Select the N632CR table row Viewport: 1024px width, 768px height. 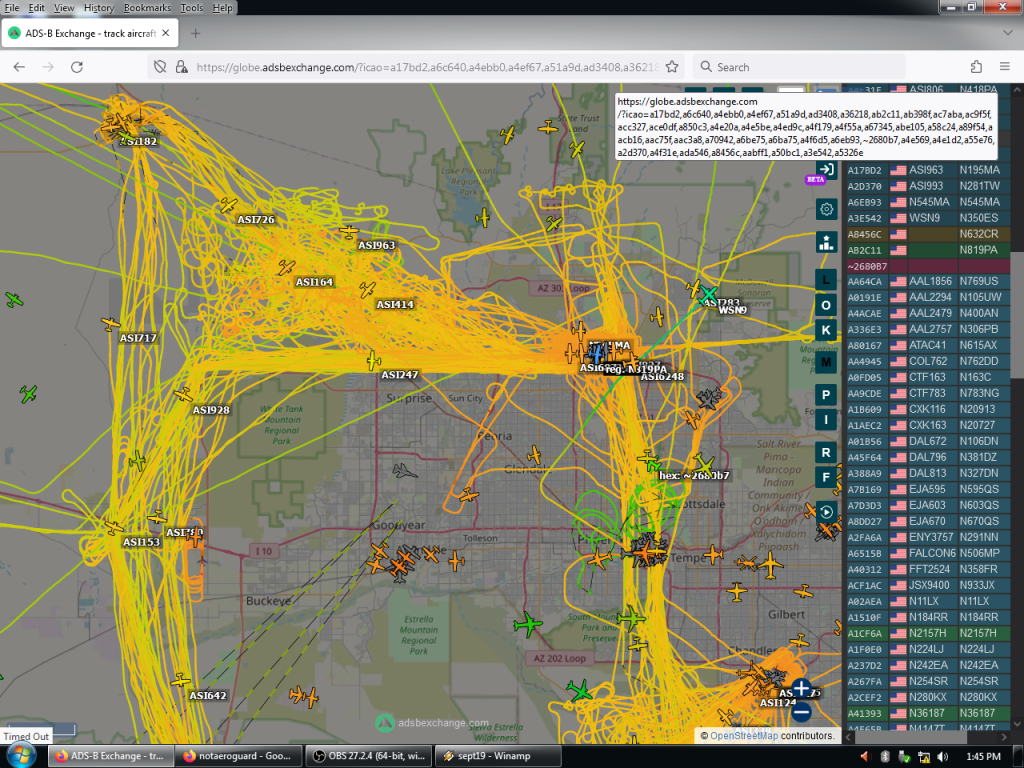(927, 234)
